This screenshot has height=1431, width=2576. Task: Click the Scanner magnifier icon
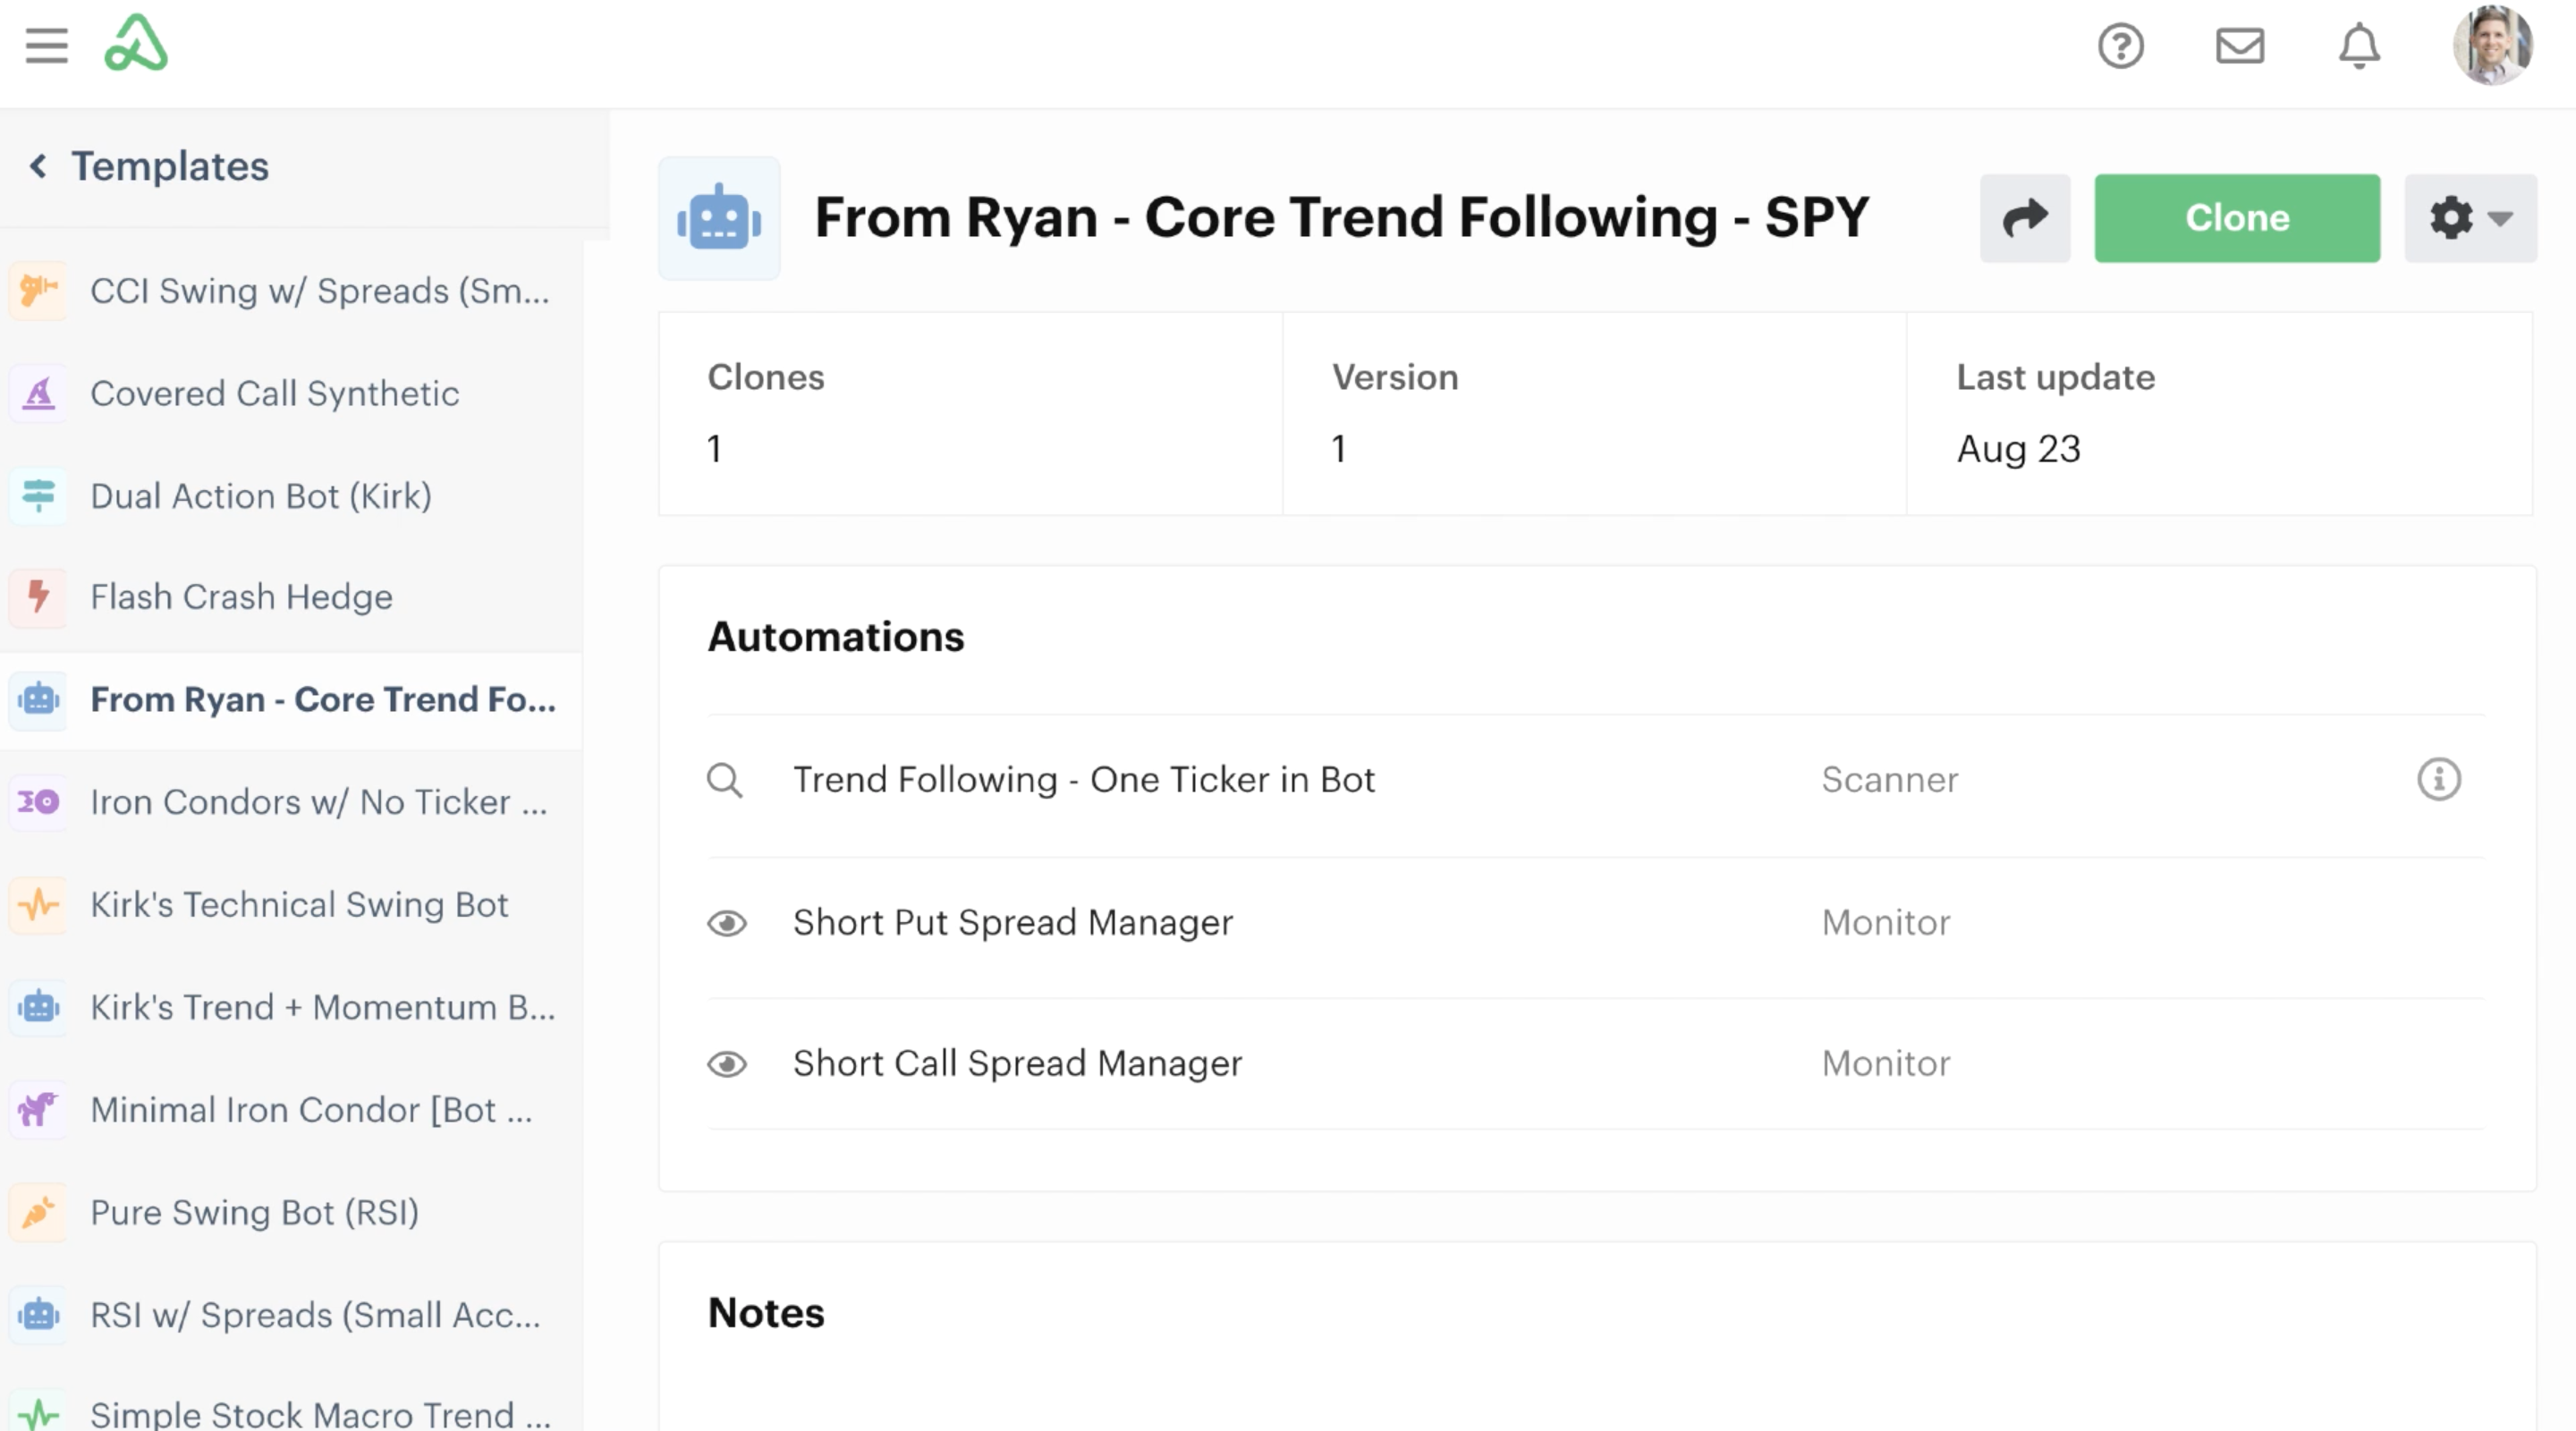coord(725,780)
